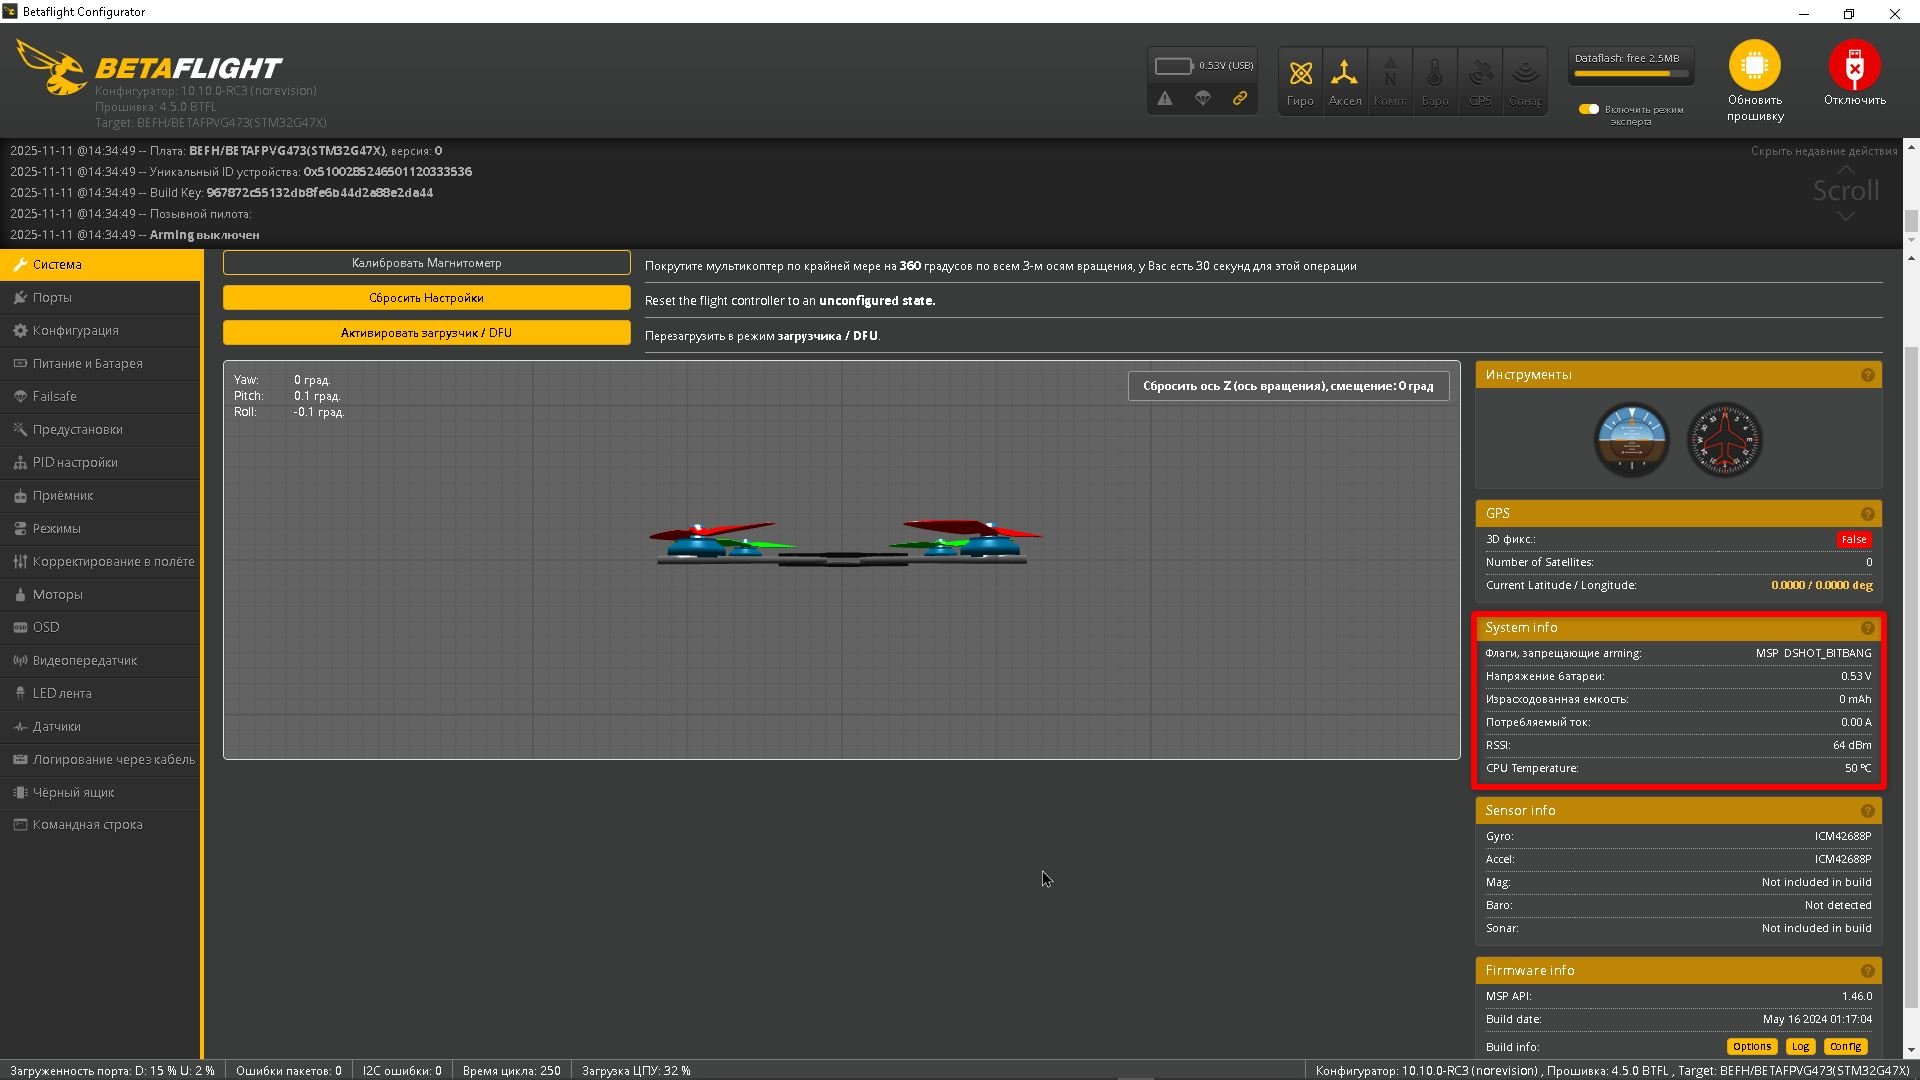Click the Scroll down chevron in log
Screen dimensions: 1920x1080
tap(1846, 216)
